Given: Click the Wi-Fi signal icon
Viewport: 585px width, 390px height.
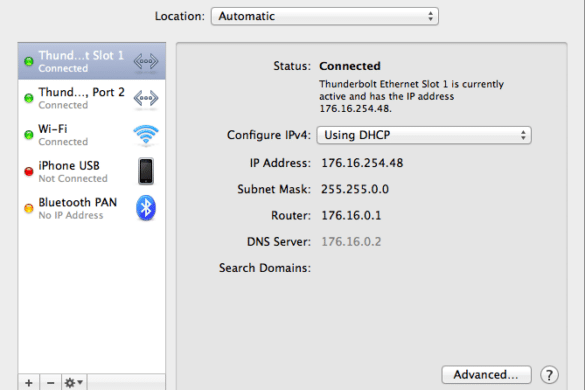Looking at the screenshot, I should tap(146, 135).
